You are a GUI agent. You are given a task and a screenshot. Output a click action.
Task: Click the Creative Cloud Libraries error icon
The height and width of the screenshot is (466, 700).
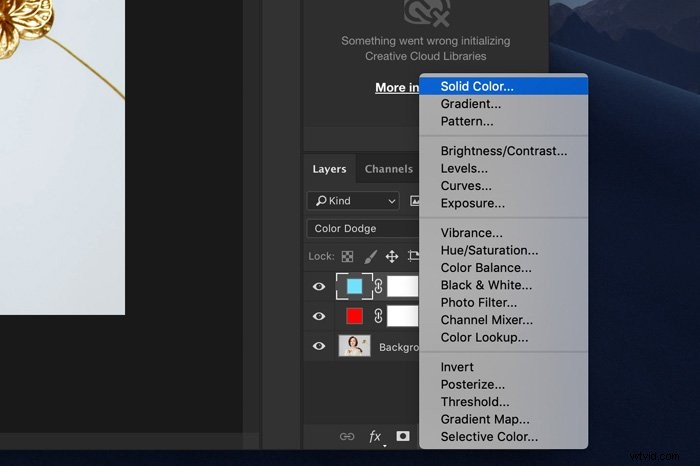click(426, 12)
